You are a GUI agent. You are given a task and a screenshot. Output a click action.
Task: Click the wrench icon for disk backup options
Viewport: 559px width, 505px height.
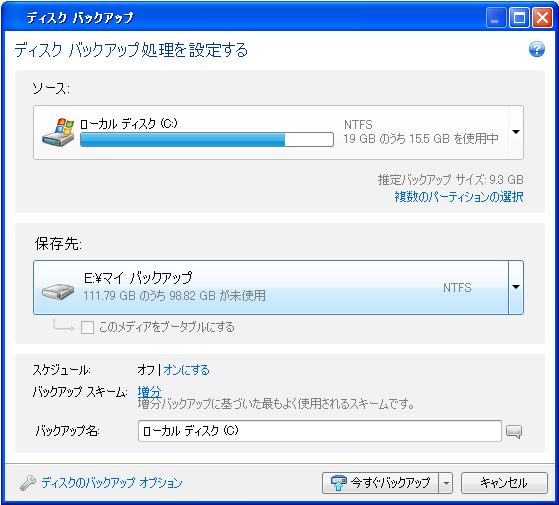(x=28, y=483)
